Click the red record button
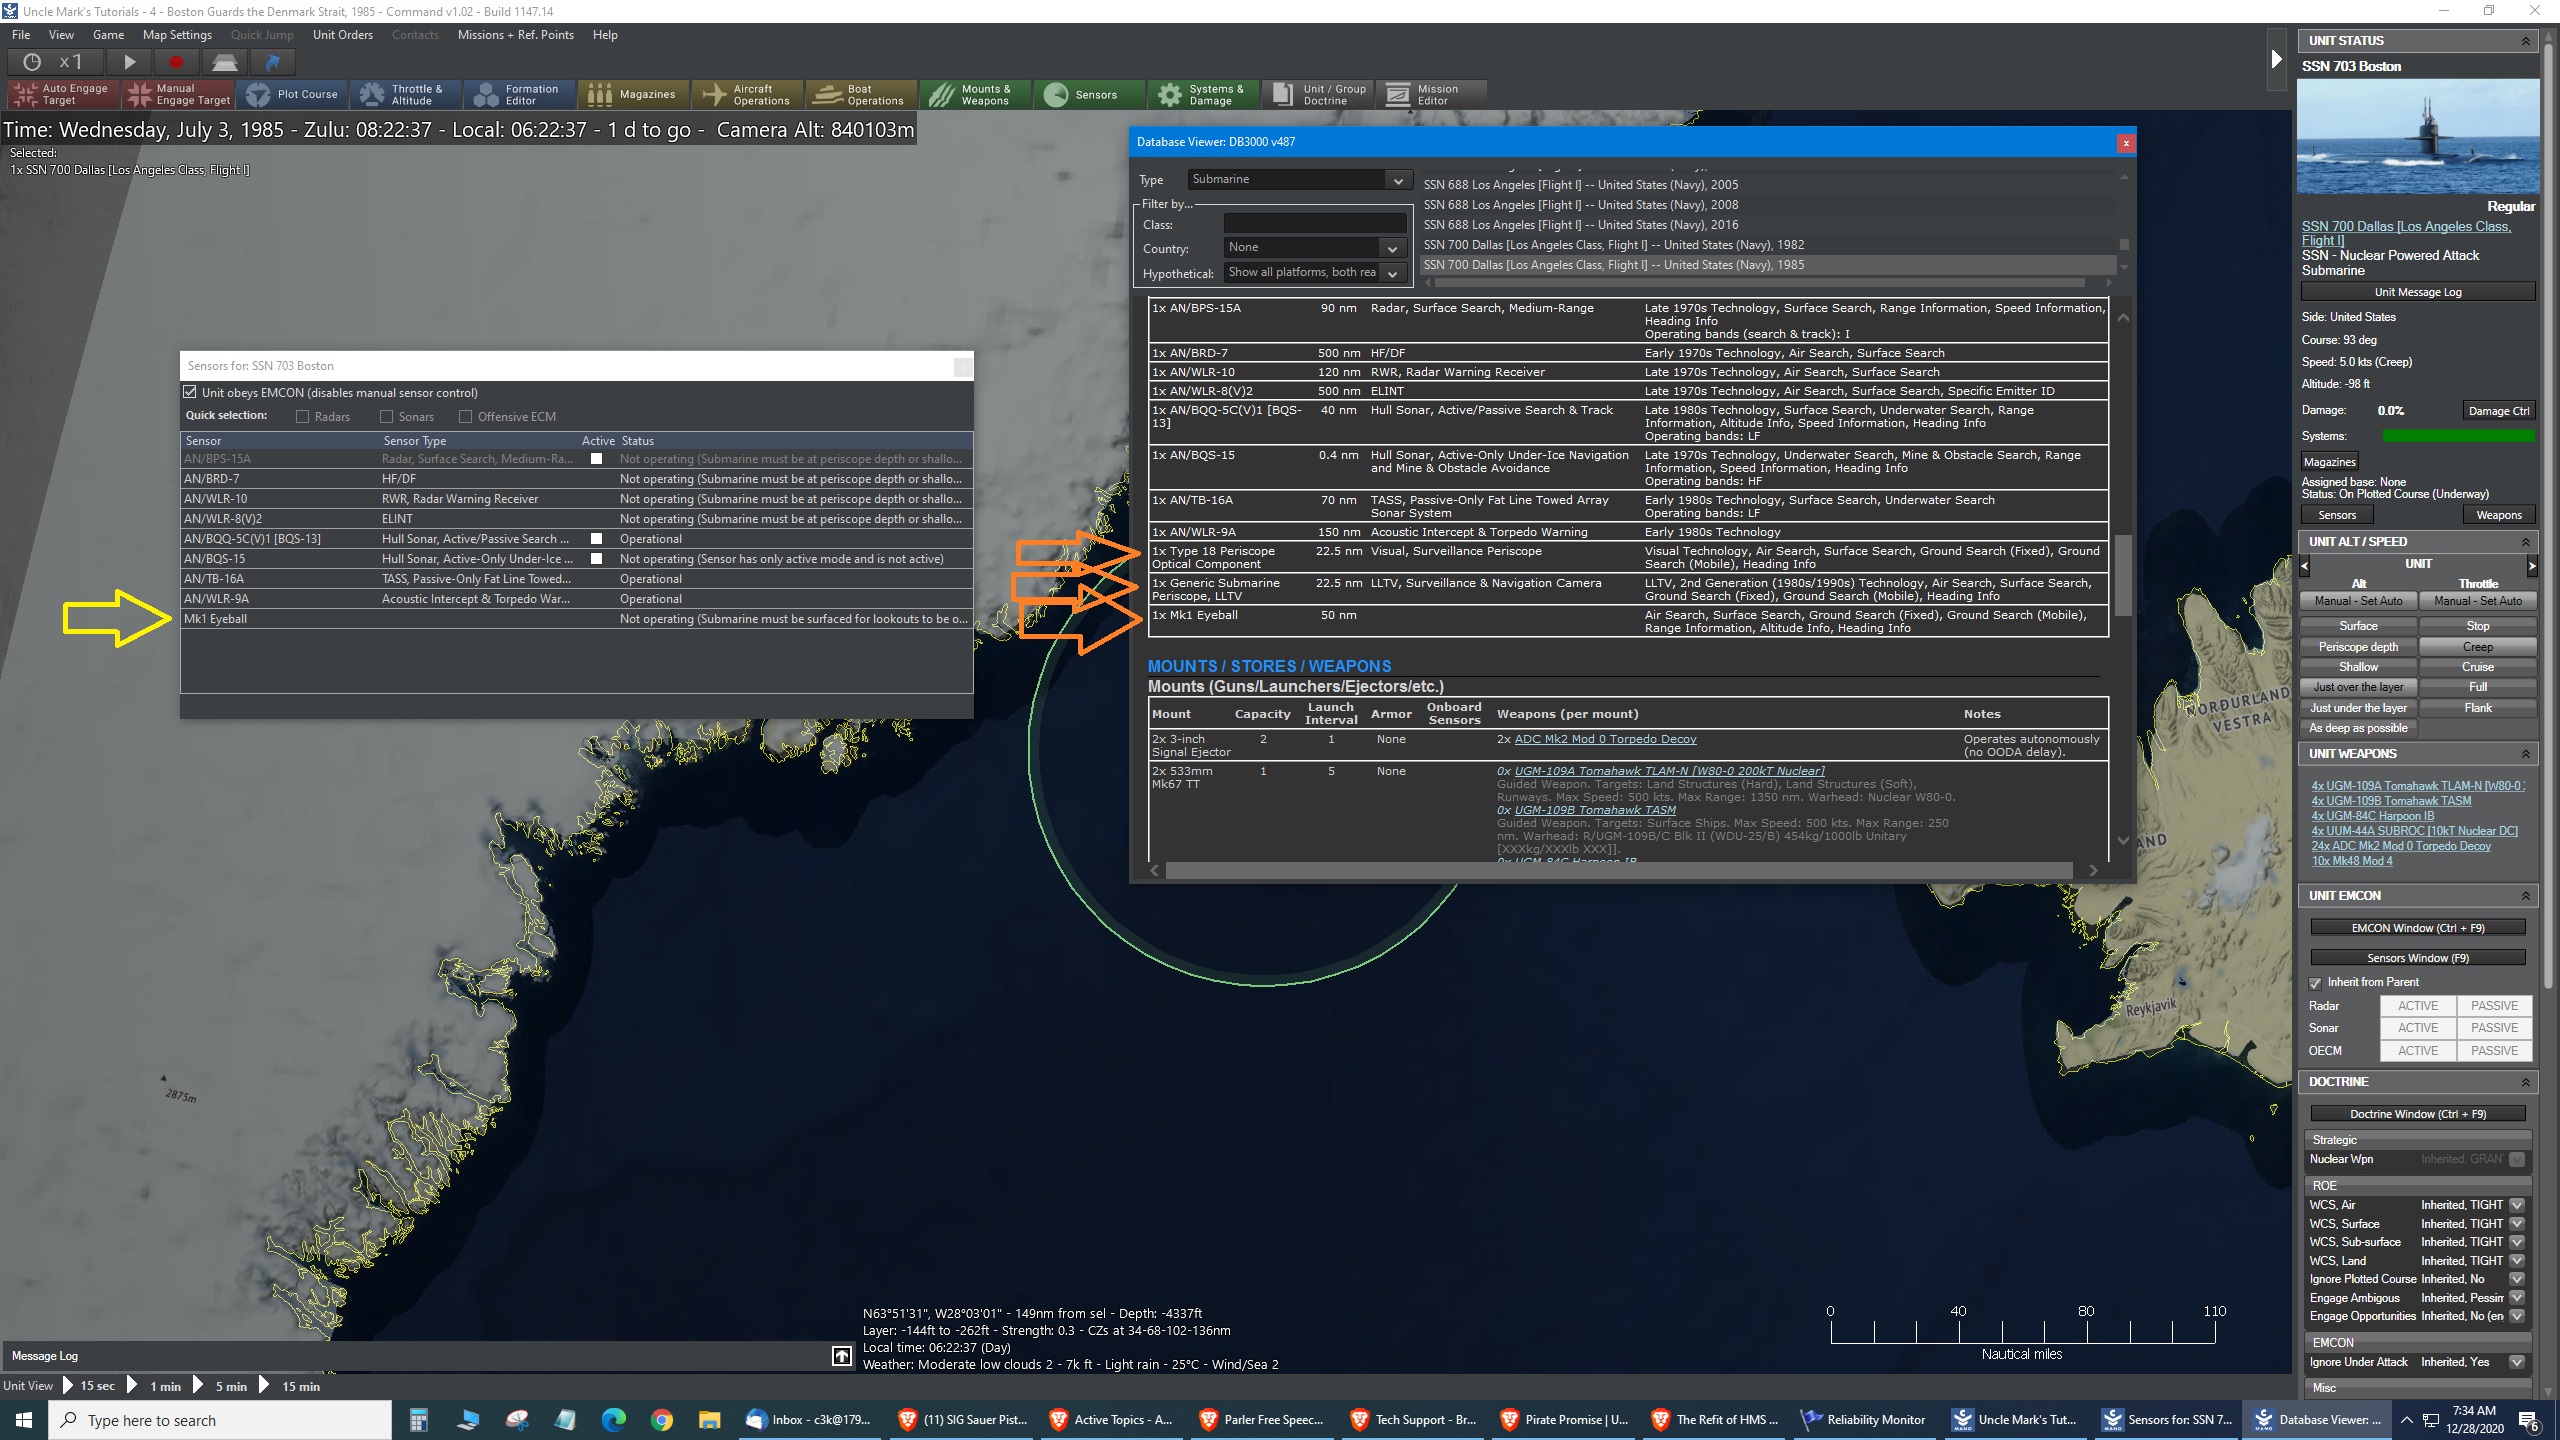The height and width of the screenshot is (1440, 2560). pyautogui.click(x=176, y=62)
